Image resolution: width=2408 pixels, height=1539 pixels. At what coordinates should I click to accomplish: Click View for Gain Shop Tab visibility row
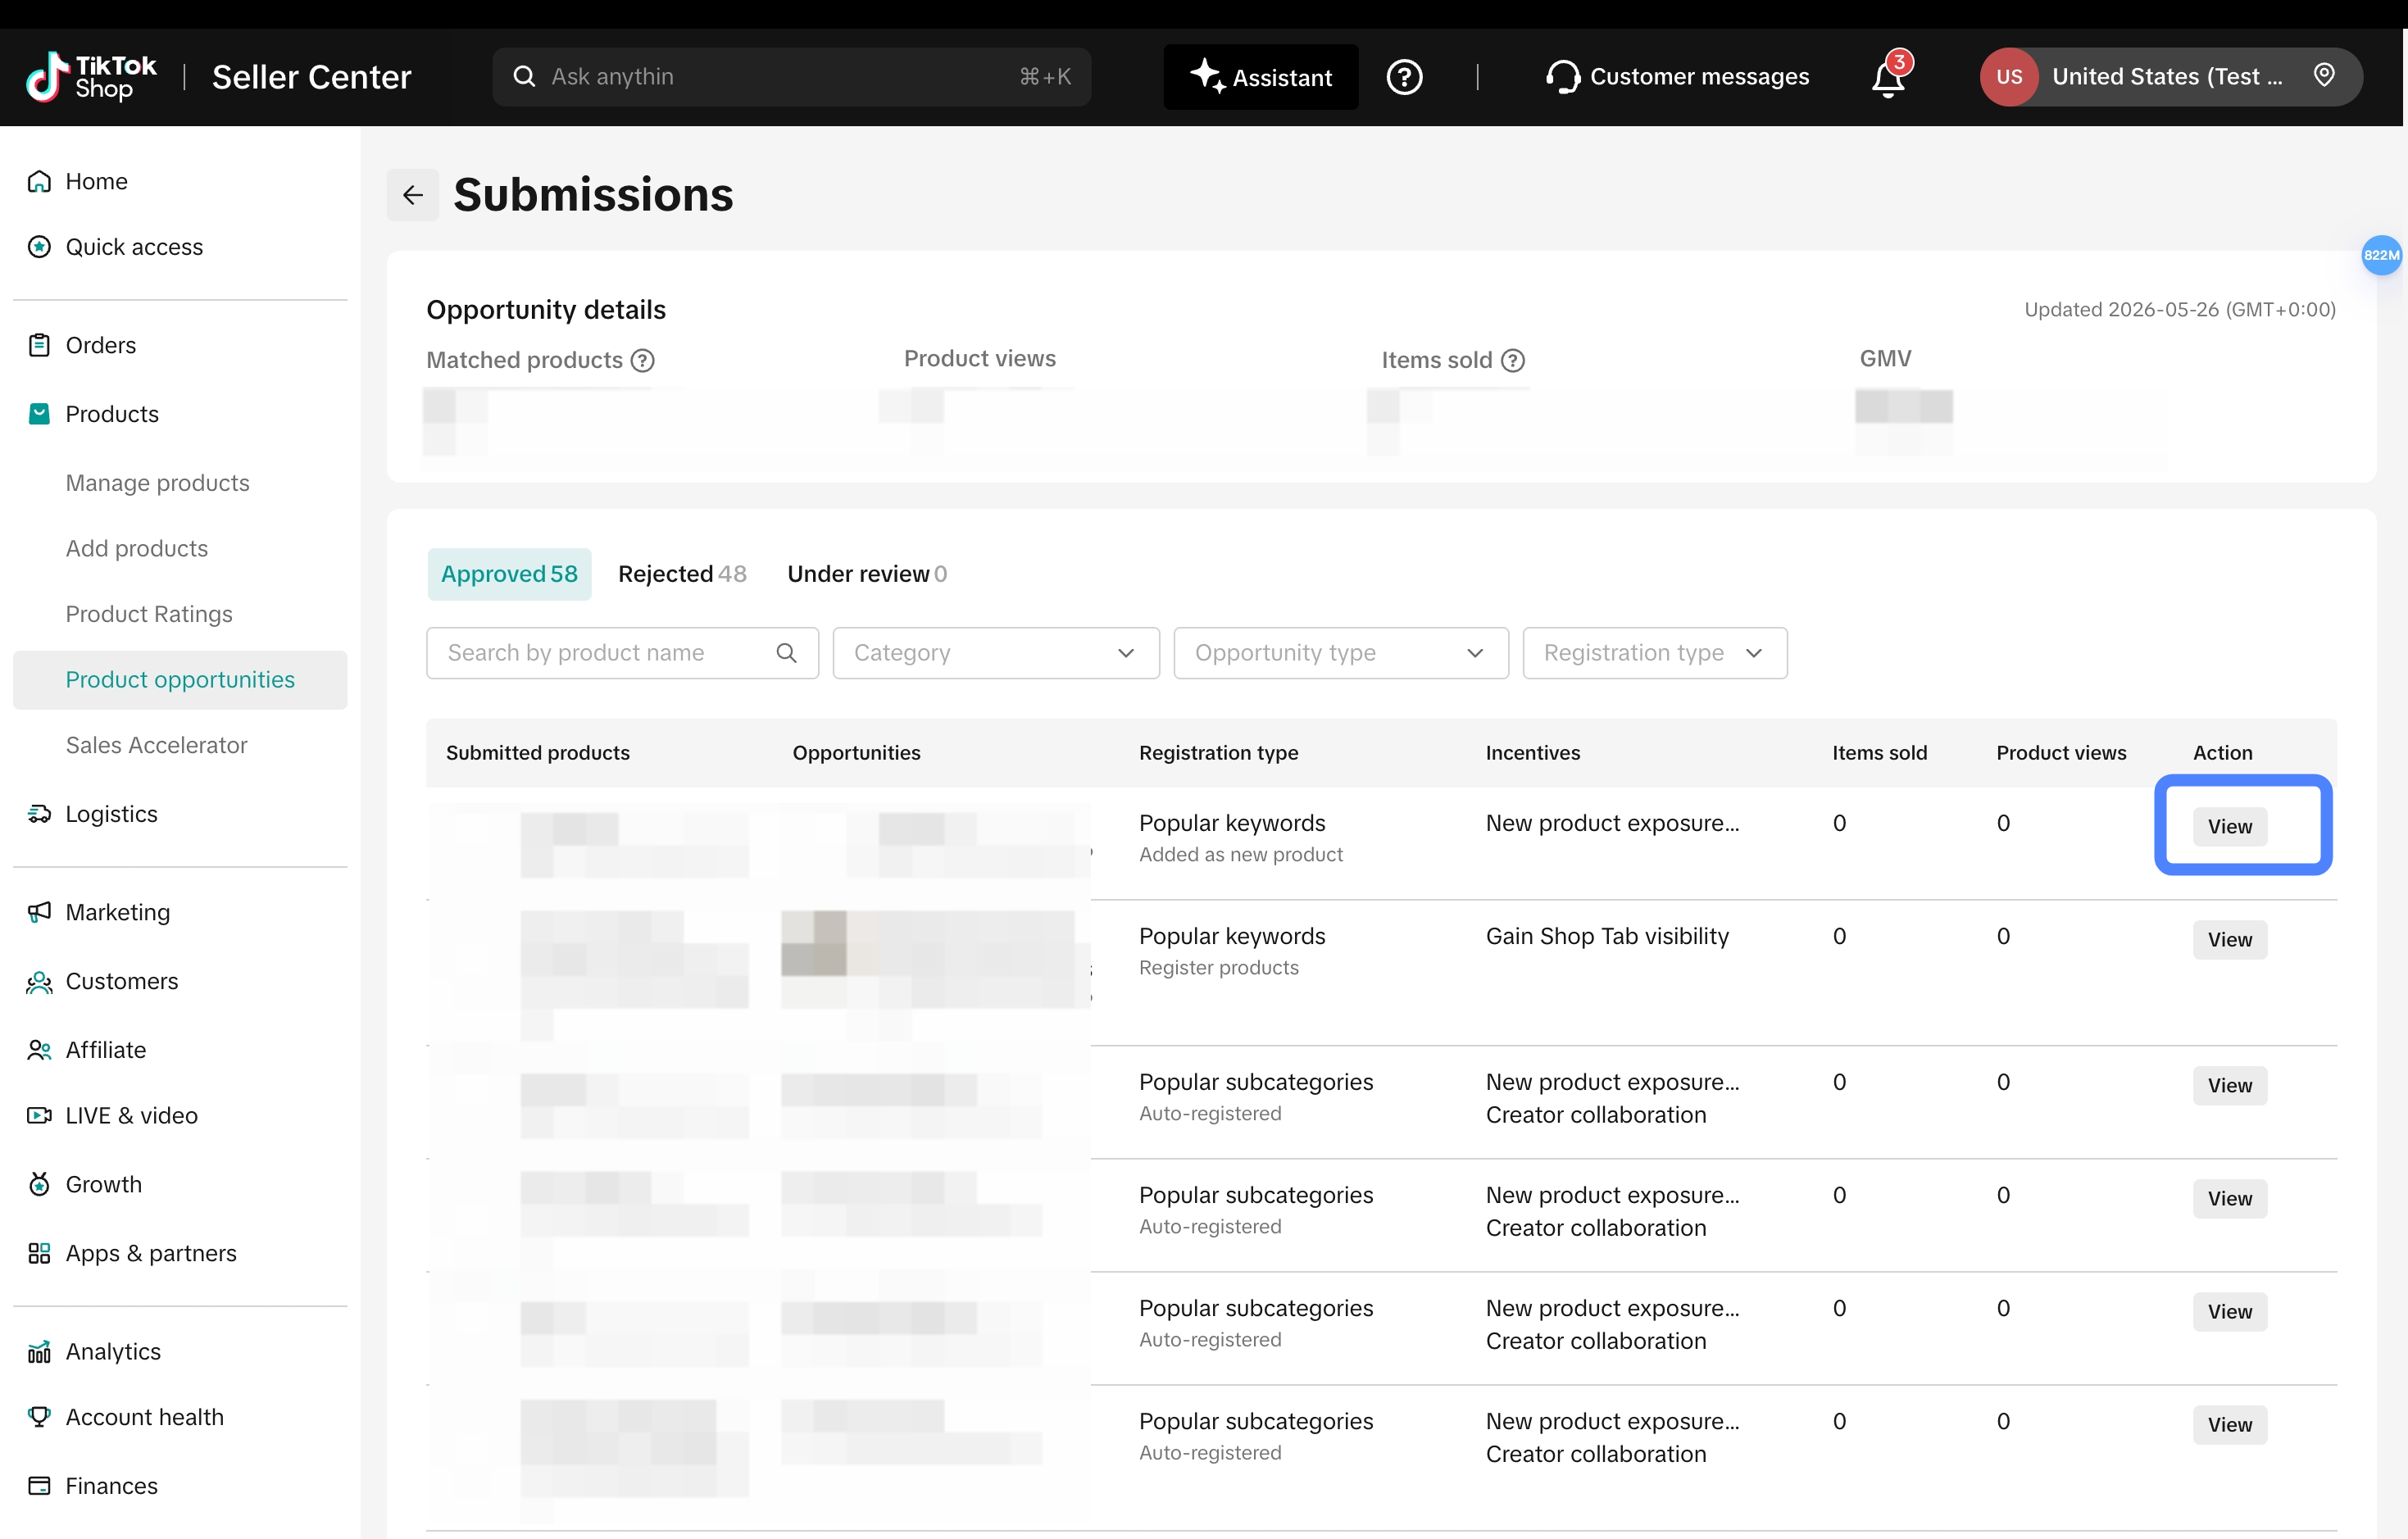click(x=2229, y=939)
